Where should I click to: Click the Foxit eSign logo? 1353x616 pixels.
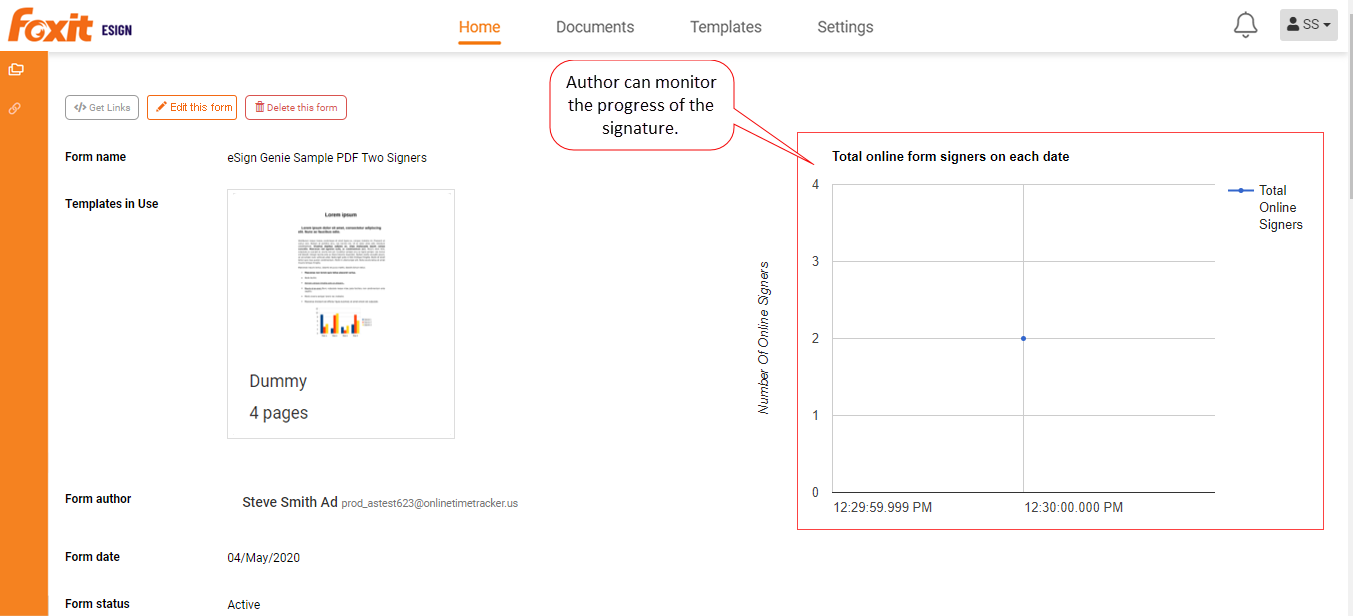pyautogui.click(x=70, y=26)
